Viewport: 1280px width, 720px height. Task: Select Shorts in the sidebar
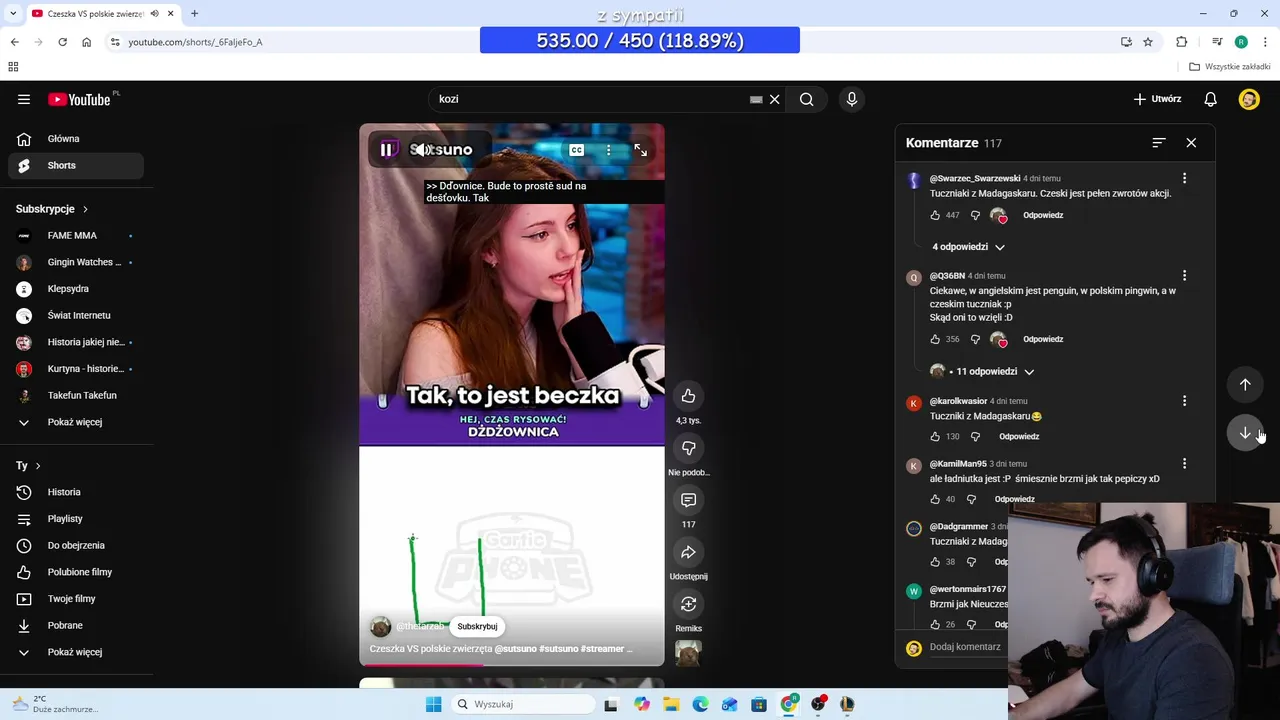(x=76, y=166)
